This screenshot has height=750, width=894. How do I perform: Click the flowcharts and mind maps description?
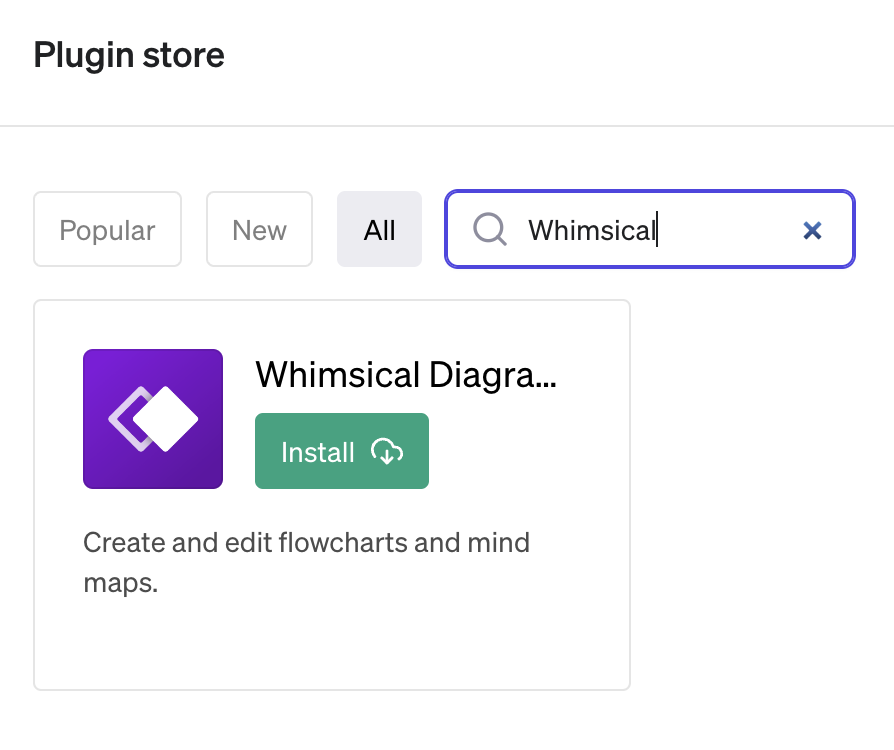click(x=307, y=562)
